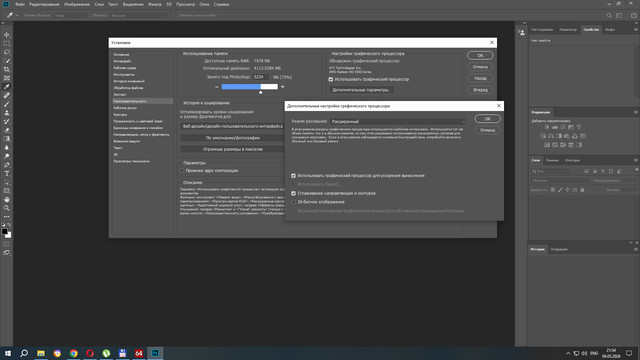Open the Edit Toolbar three-dots button
The height and width of the screenshot is (360, 640).
pos(7,217)
